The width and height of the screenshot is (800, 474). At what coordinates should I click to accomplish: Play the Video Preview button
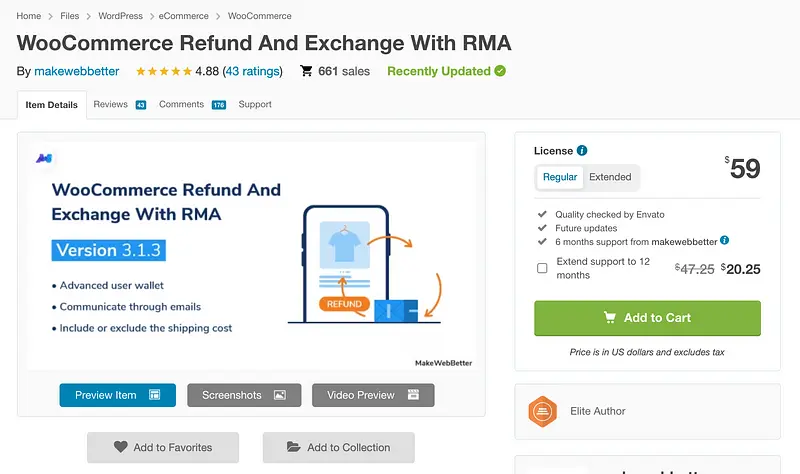coord(373,395)
